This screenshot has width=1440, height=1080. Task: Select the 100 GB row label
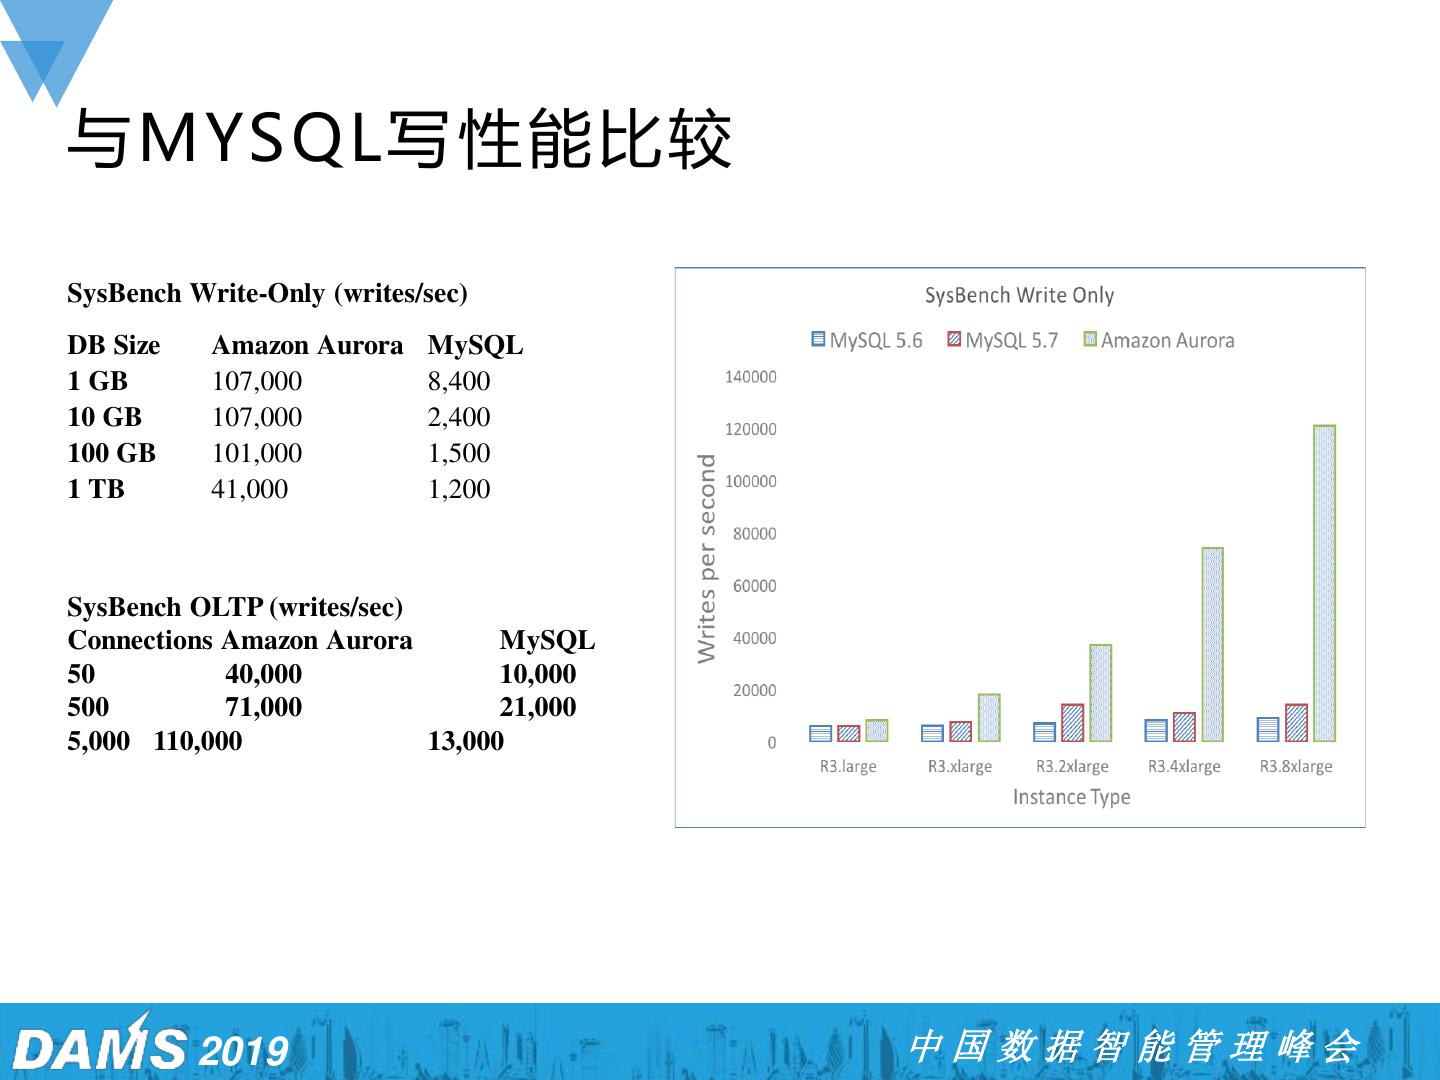pyautogui.click(x=112, y=453)
